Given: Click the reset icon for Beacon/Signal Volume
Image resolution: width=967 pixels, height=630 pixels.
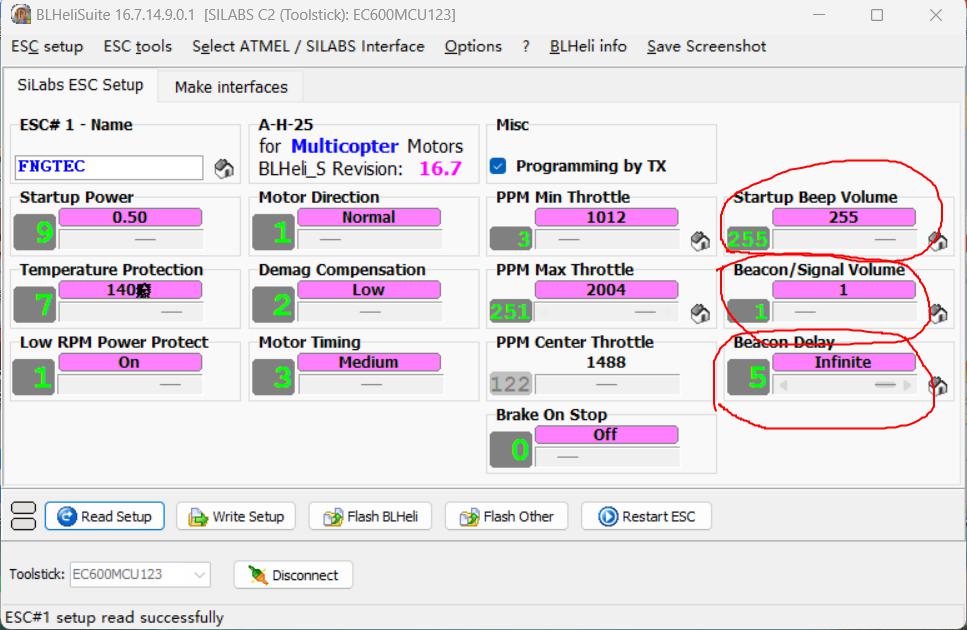Looking at the screenshot, I should click(x=937, y=313).
